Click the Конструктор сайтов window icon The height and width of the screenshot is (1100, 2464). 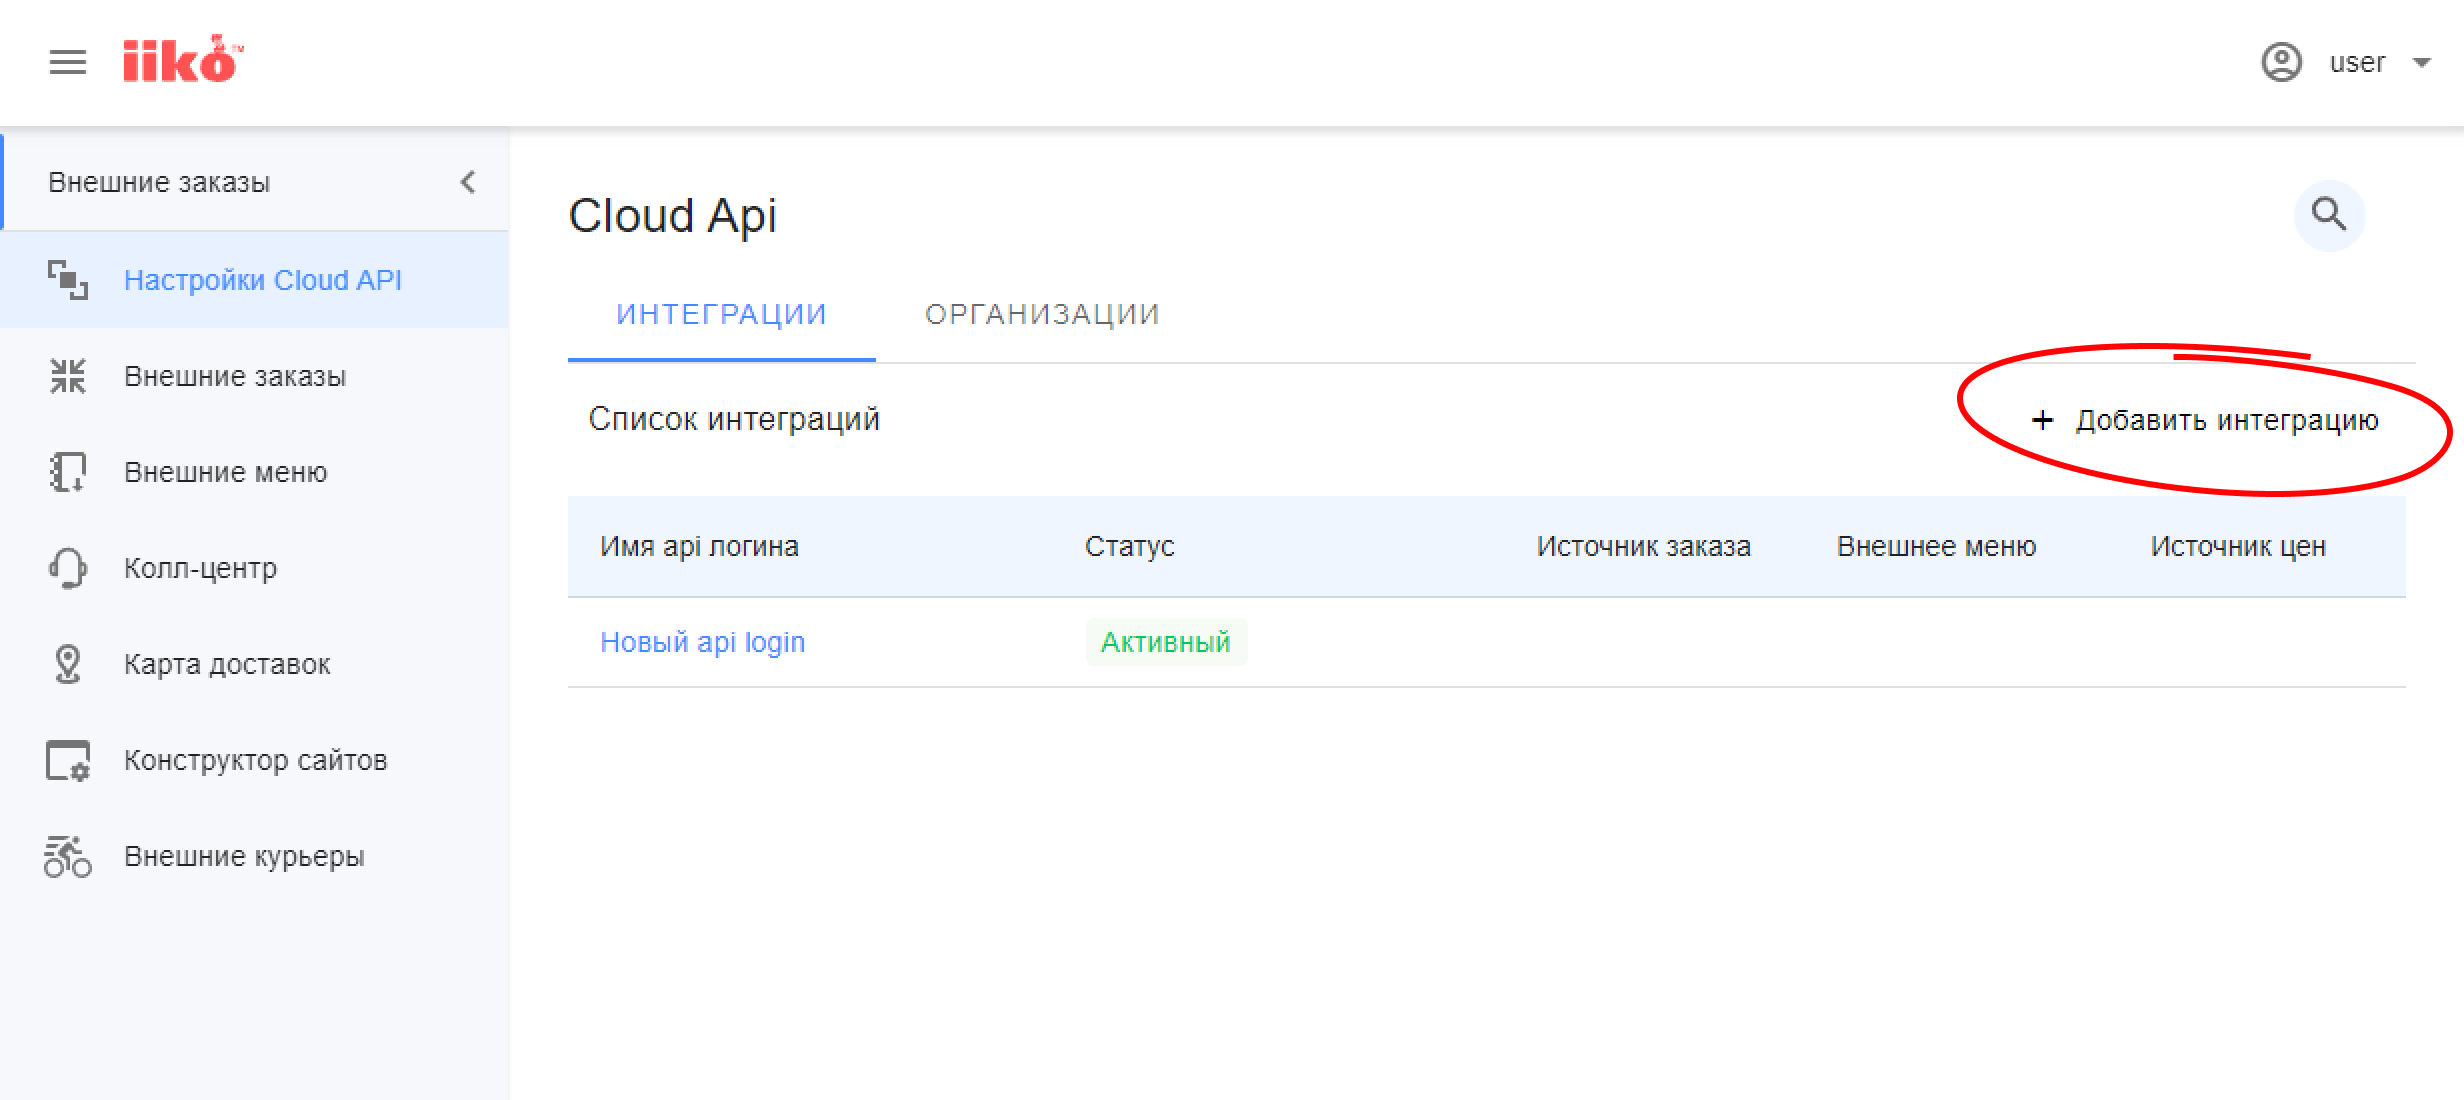tap(68, 760)
